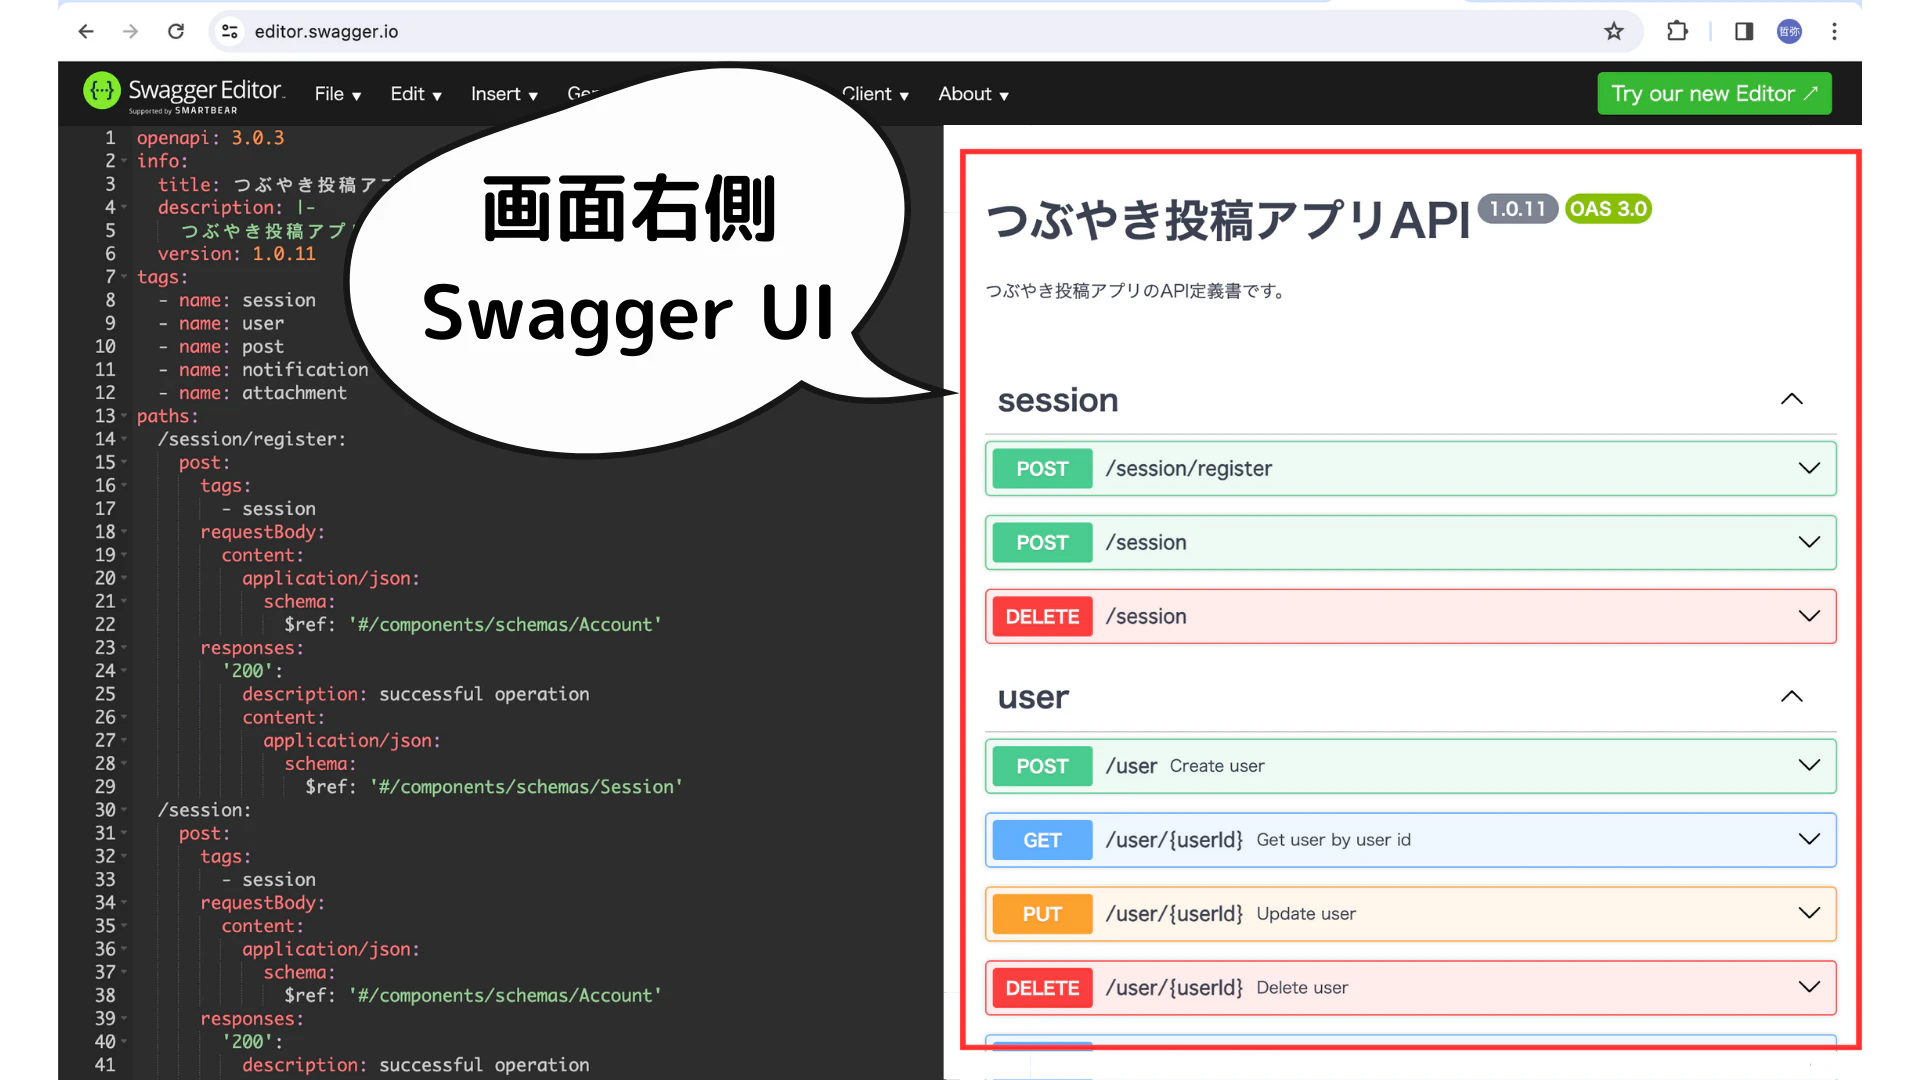Open the Chrome profile avatar
1920x1080 pixels.
tap(1789, 31)
